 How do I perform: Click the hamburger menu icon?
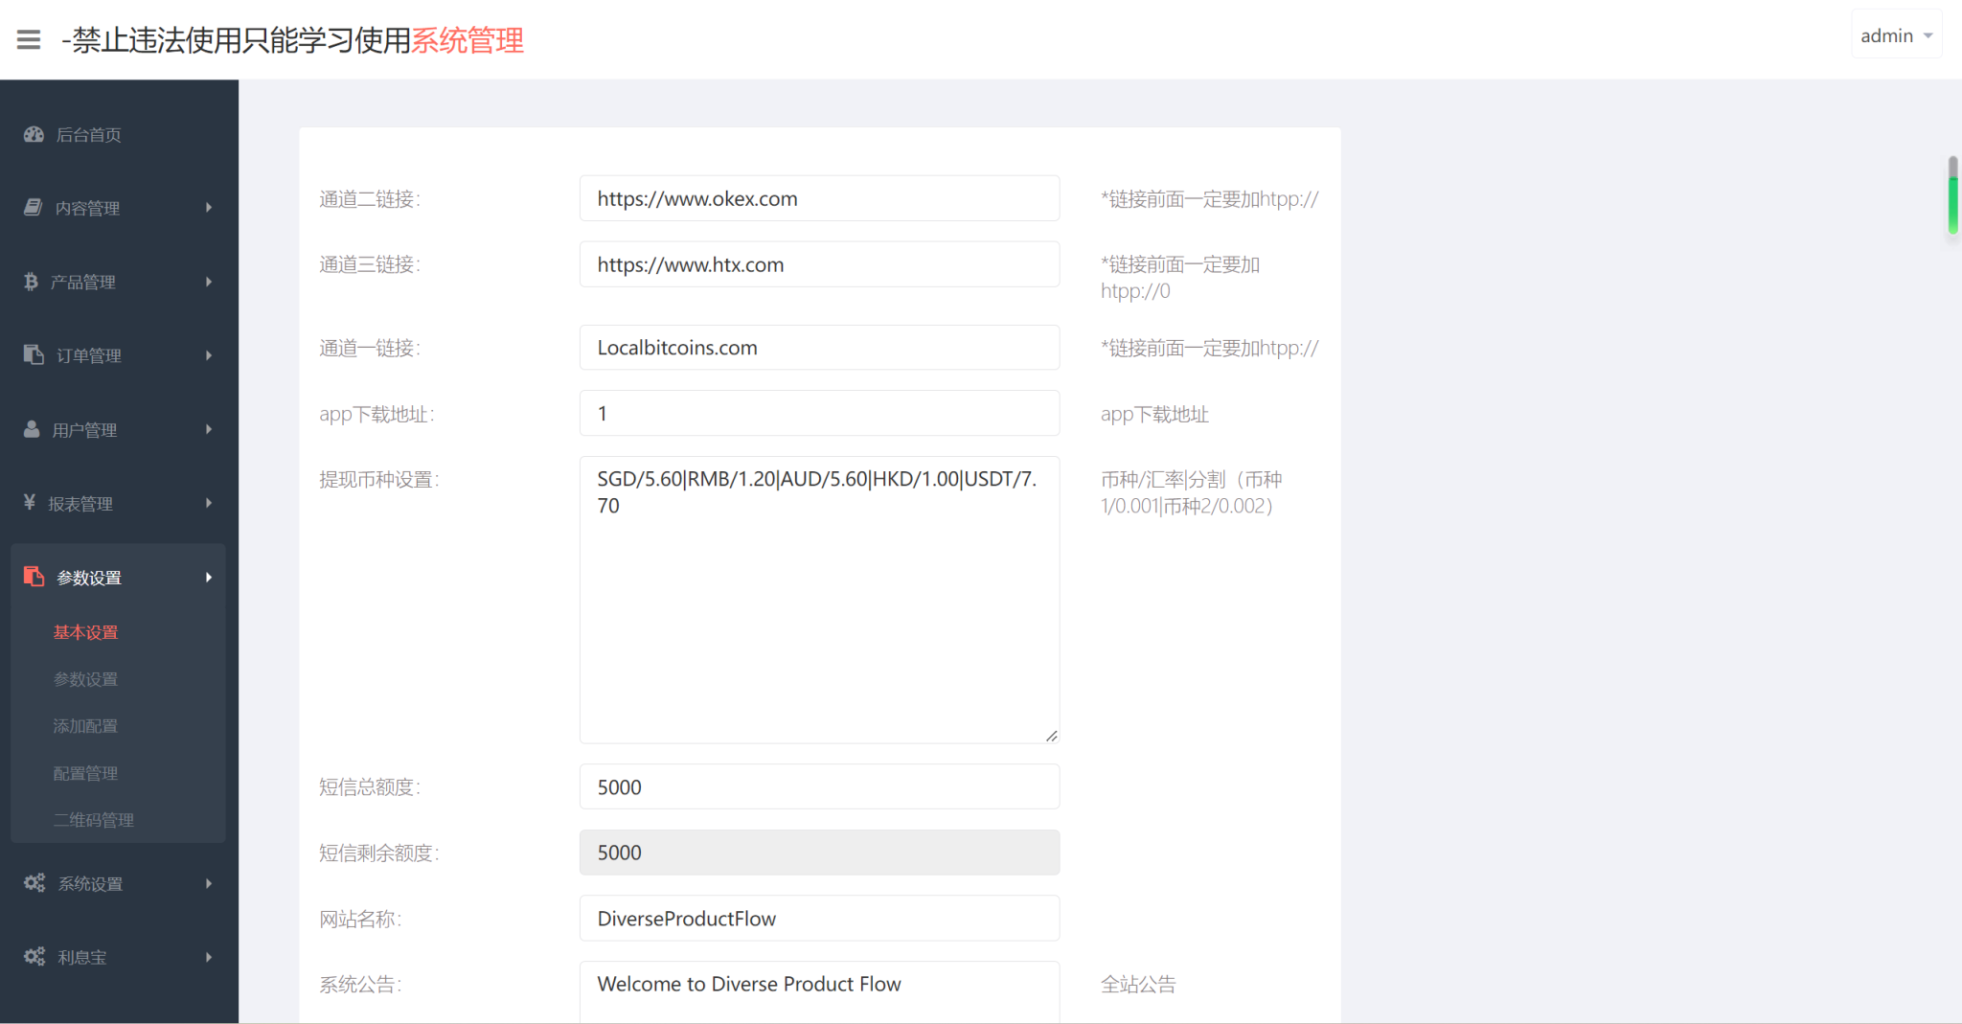click(x=29, y=40)
